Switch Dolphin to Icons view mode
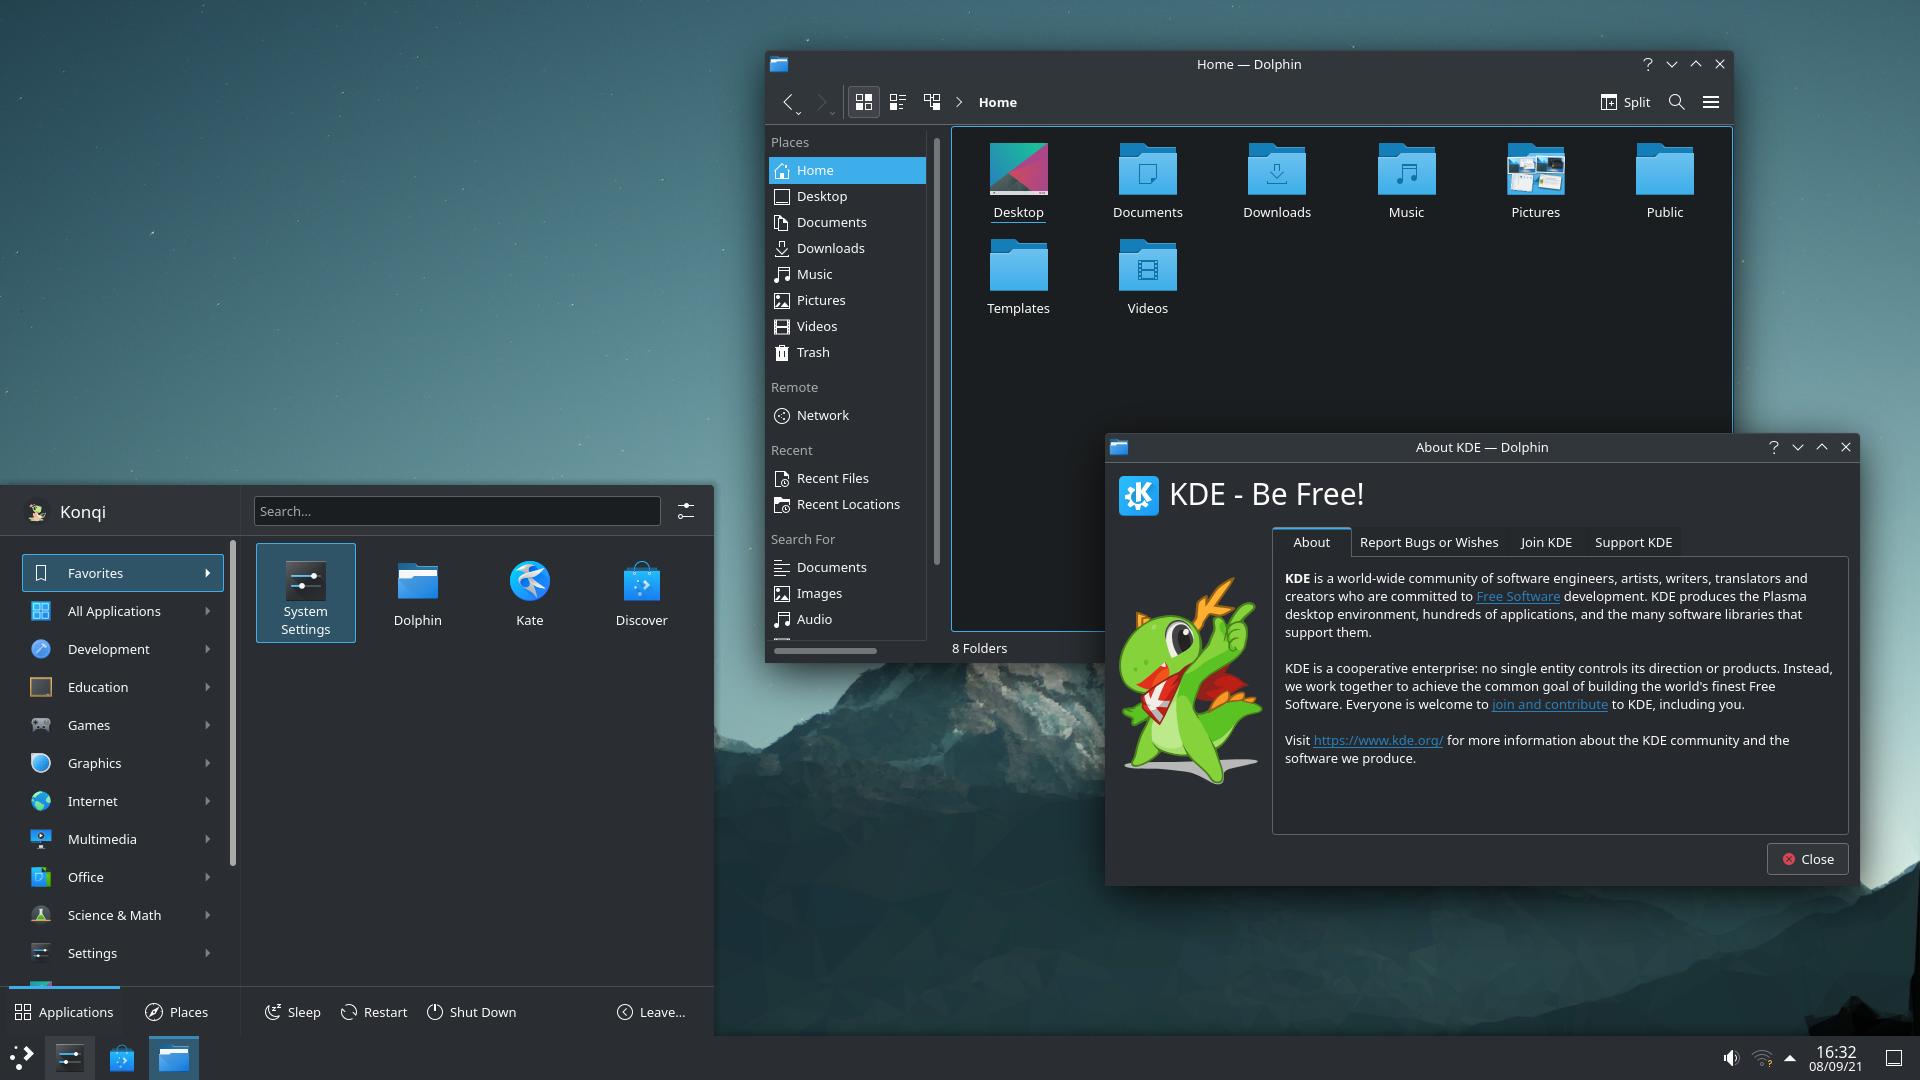The width and height of the screenshot is (1920, 1080). (864, 102)
